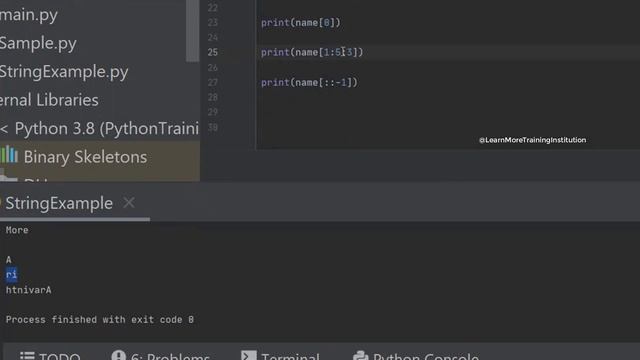Switch to StringExample run tab
This screenshot has width=640, height=360.
(x=59, y=203)
